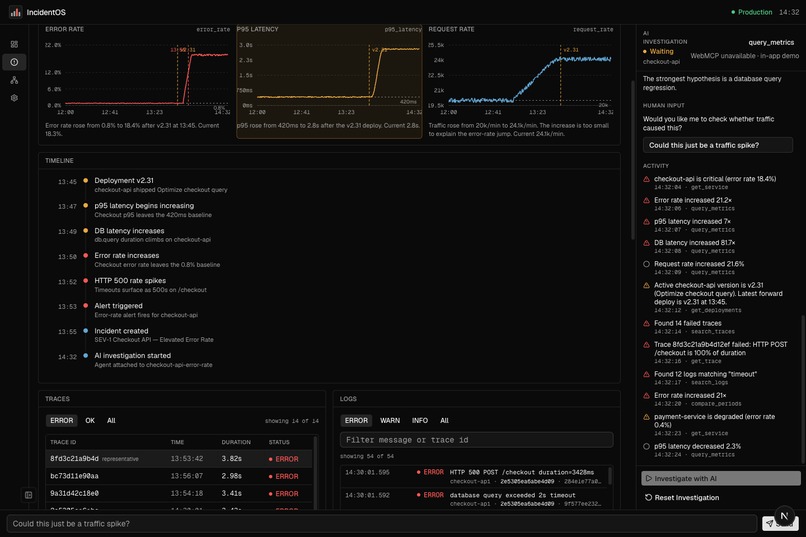Click the warning icon beside 'checkout-api is critical'
Screen dimensions: 806x537
(647, 179)
